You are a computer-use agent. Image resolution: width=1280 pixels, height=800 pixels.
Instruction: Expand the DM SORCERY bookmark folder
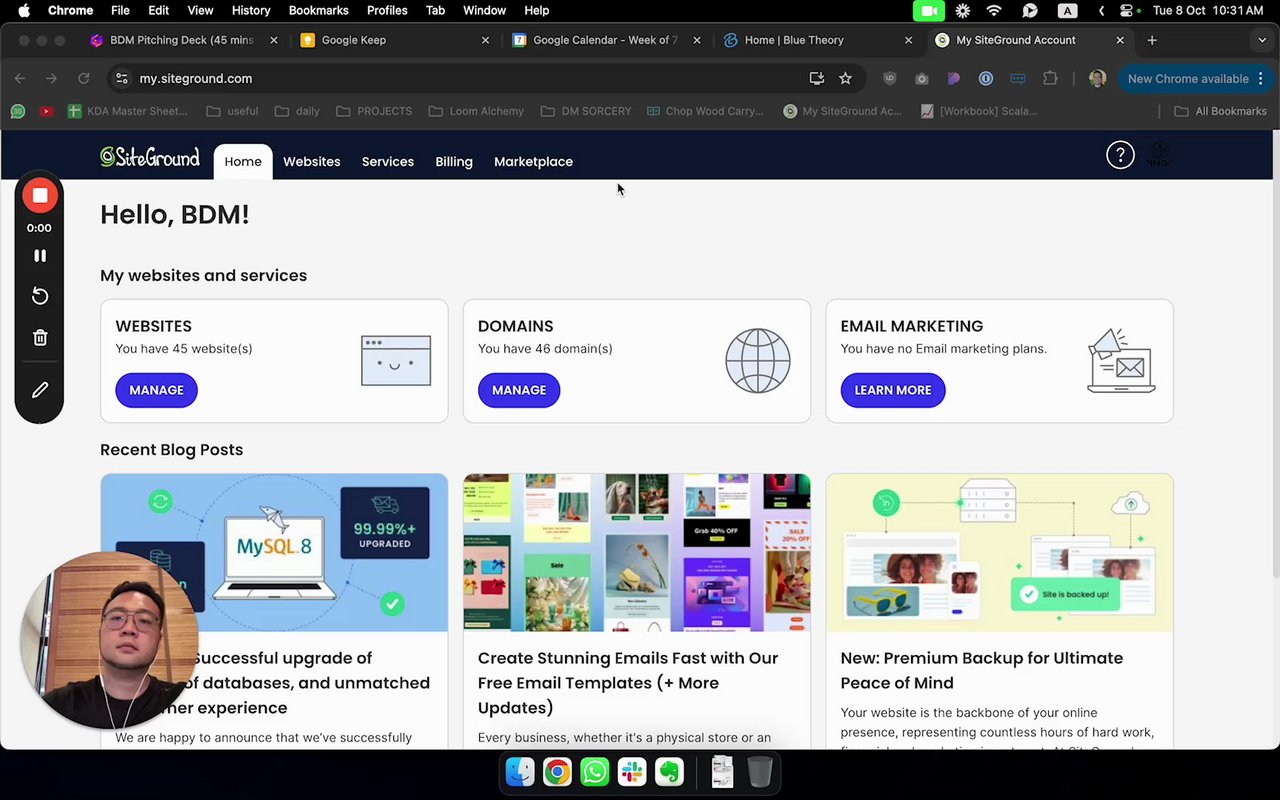click(x=586, y=111)
